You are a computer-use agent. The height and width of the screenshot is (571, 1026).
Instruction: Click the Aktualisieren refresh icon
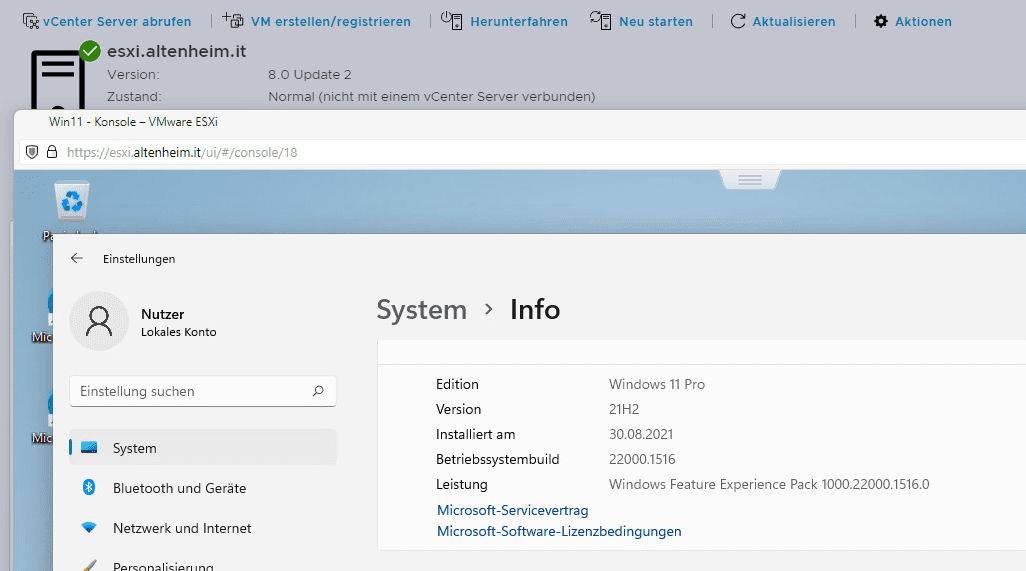[x=738, y=22]
